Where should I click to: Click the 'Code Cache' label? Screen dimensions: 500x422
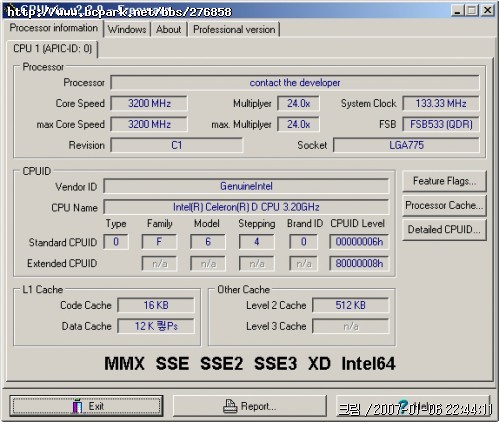click(86, 305)
